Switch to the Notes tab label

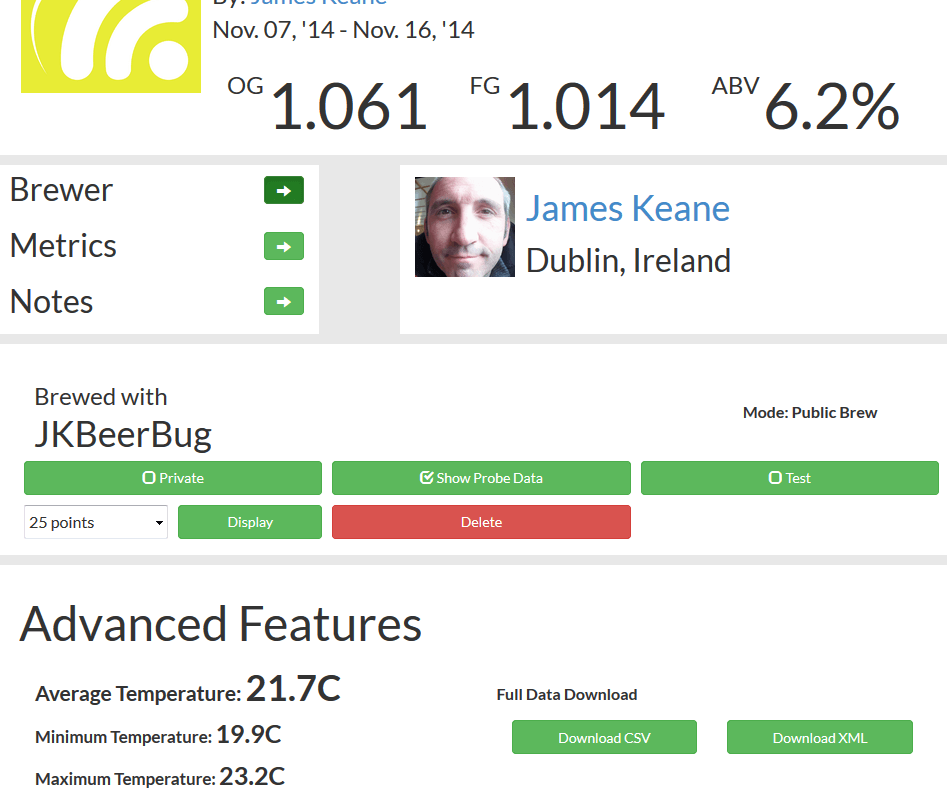click(51, 301)
